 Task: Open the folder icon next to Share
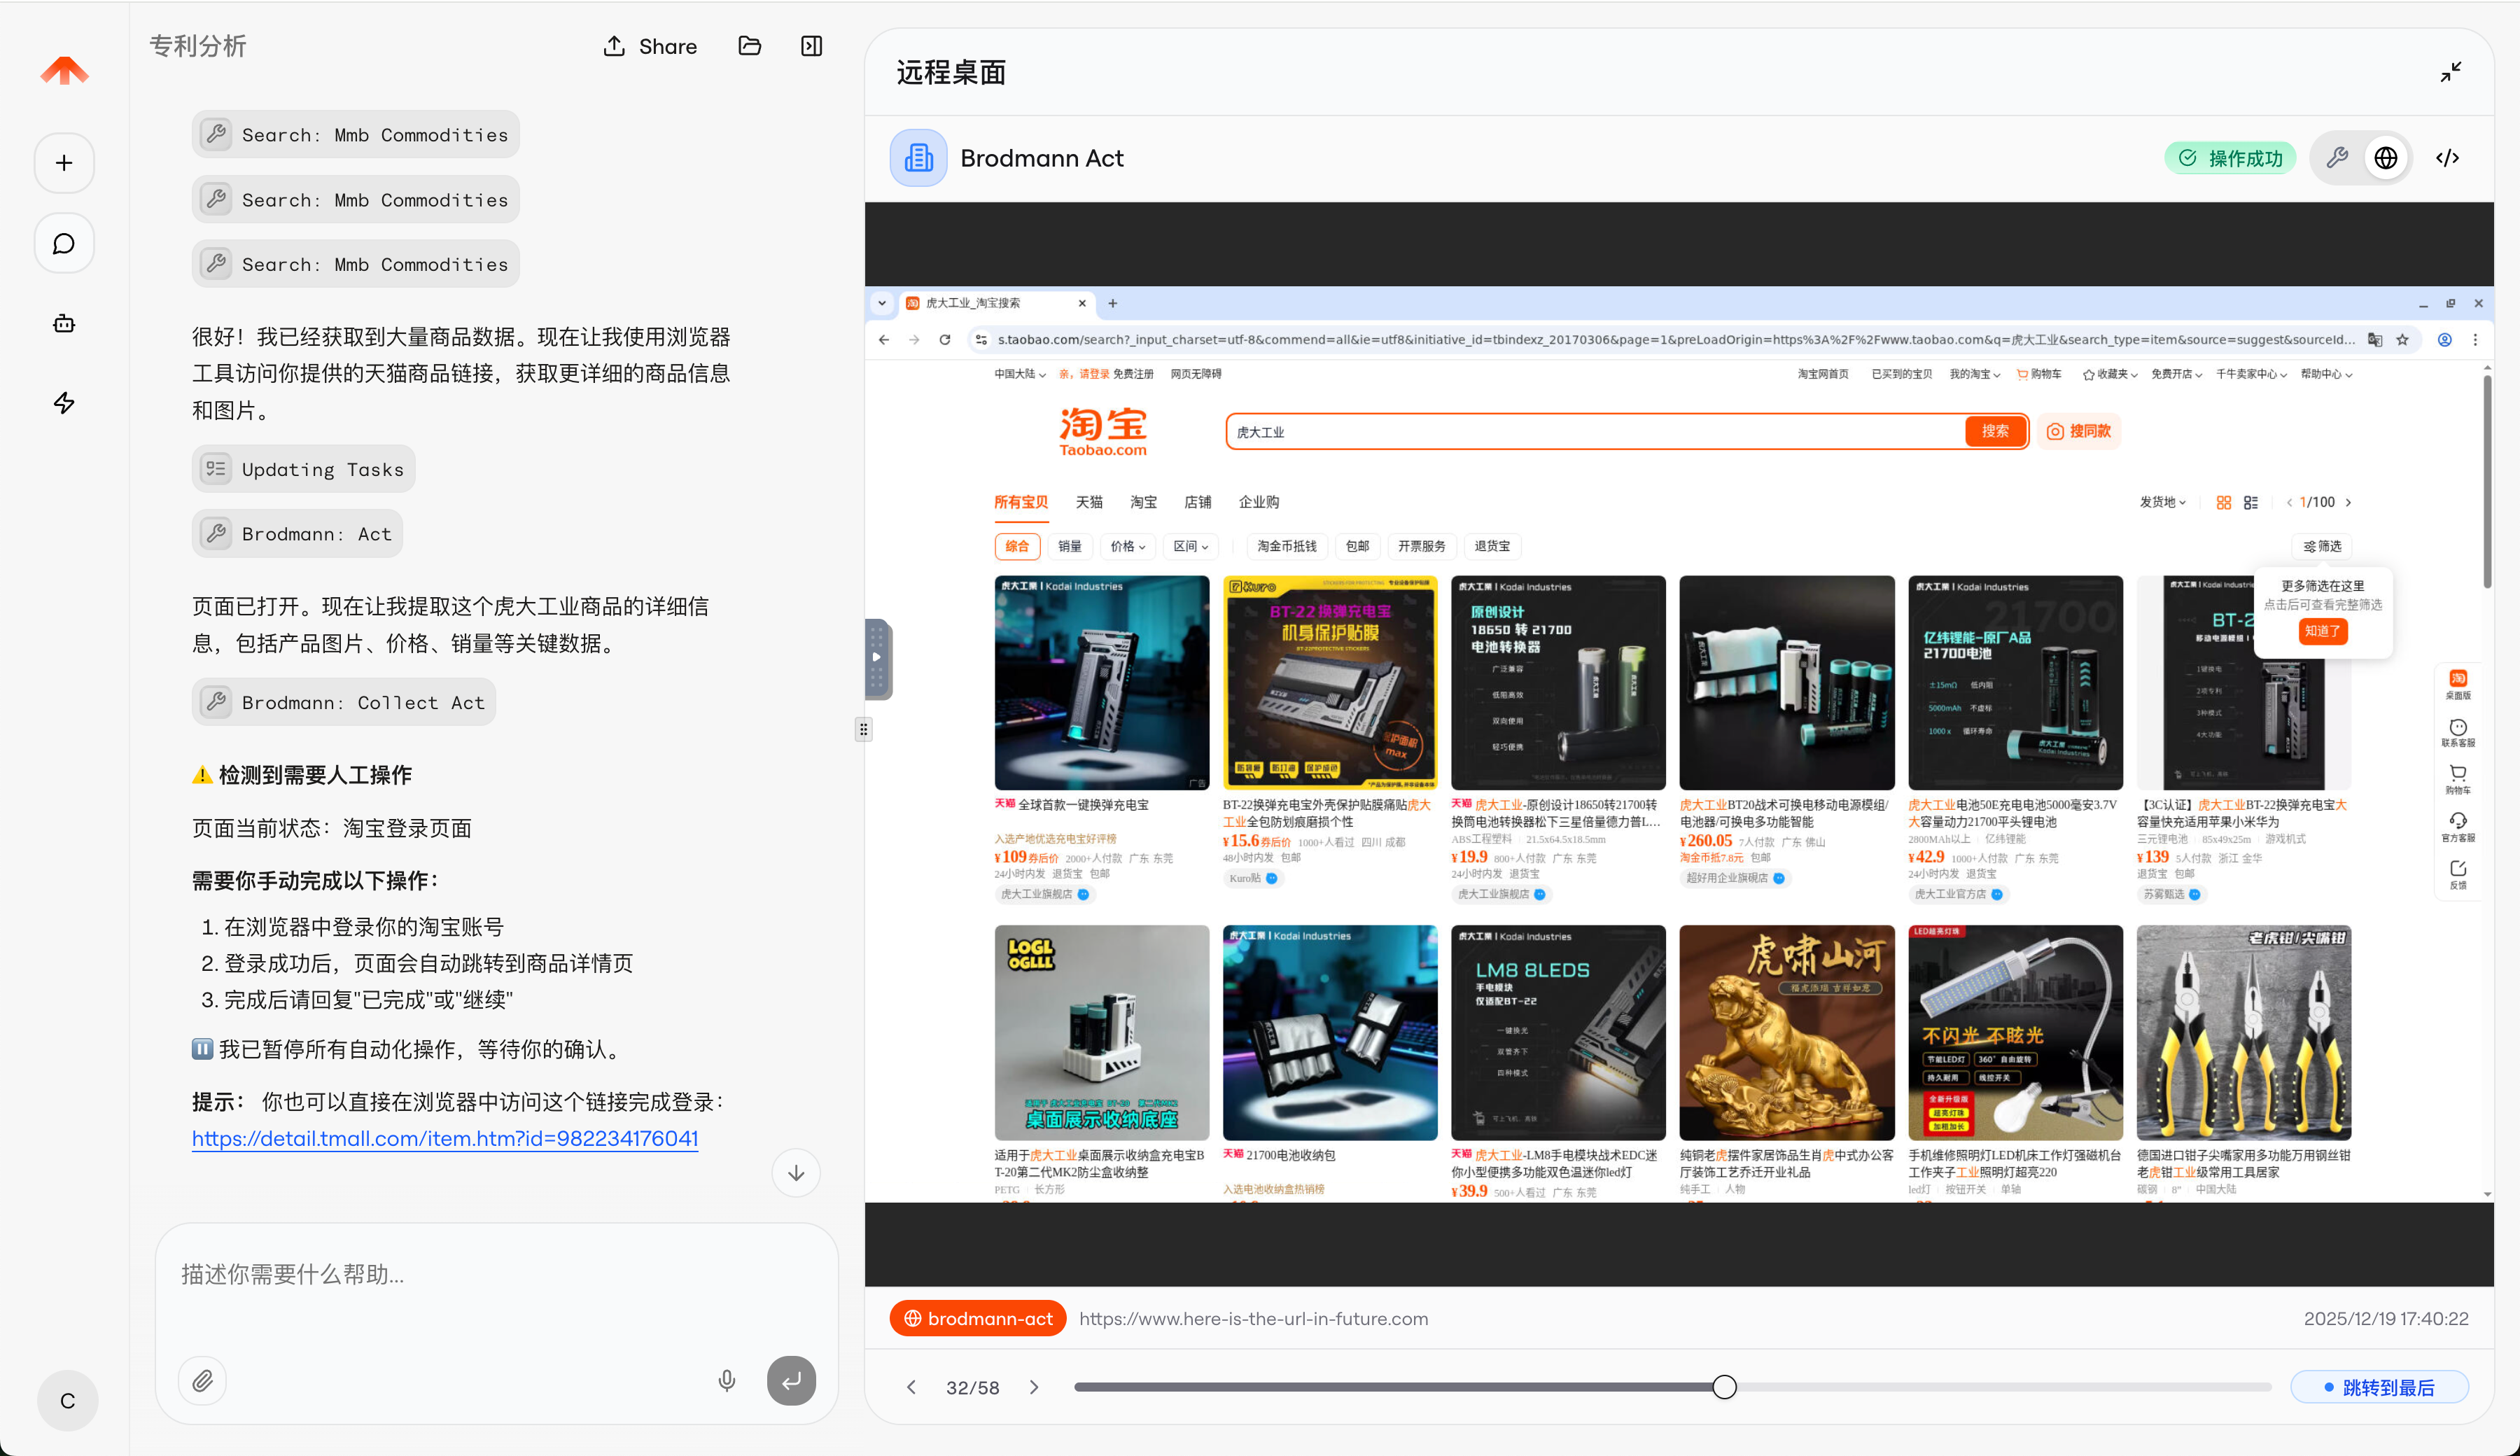click(x=749, y=46)
